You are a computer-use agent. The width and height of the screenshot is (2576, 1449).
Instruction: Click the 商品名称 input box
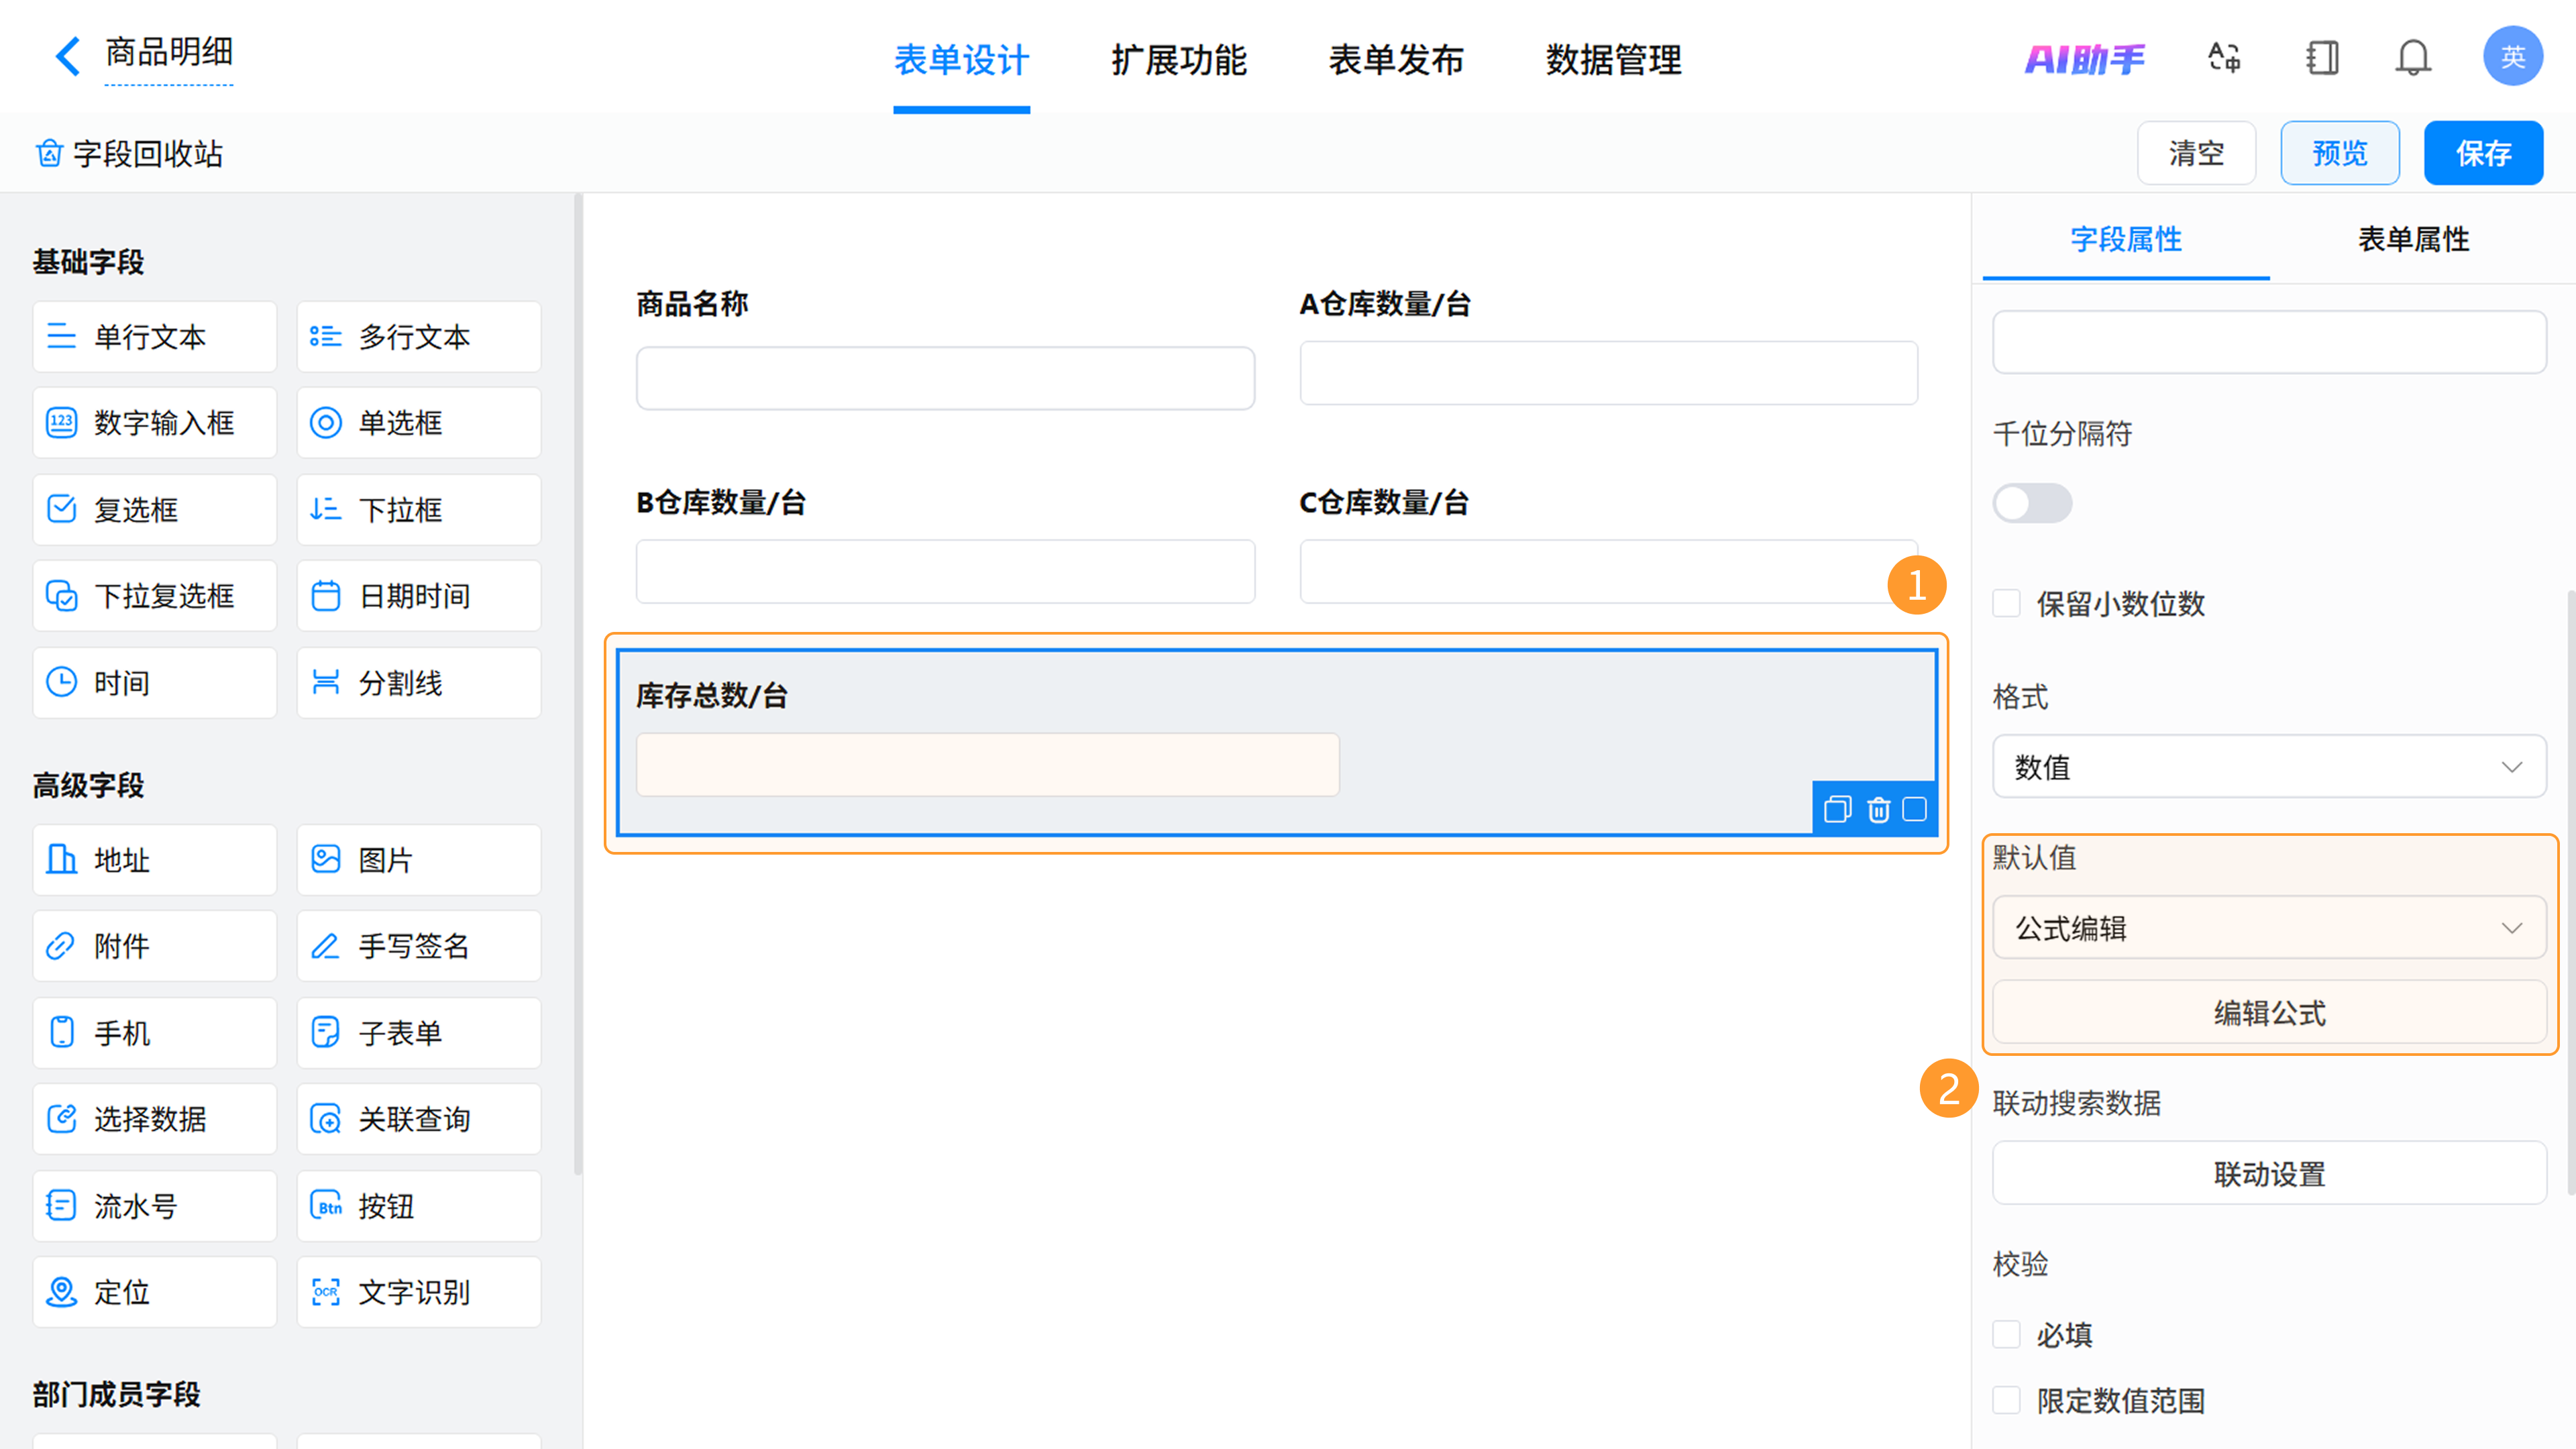click(x=945, y=378)
